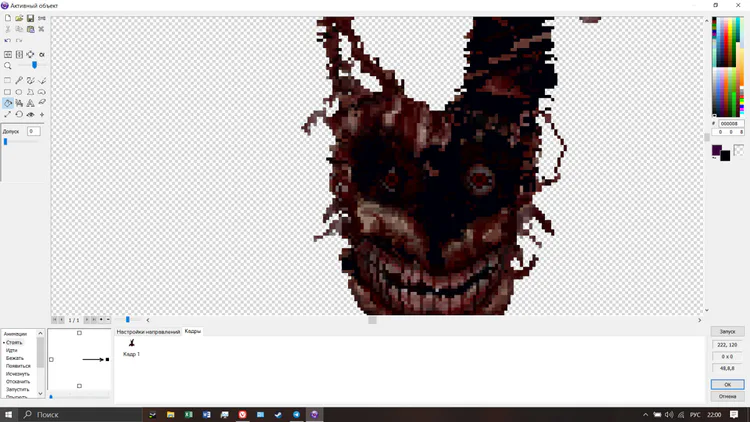This screenshot has width=750, height=422.
Task: Select the Стоять animation
Action: (x=14, y=343)
